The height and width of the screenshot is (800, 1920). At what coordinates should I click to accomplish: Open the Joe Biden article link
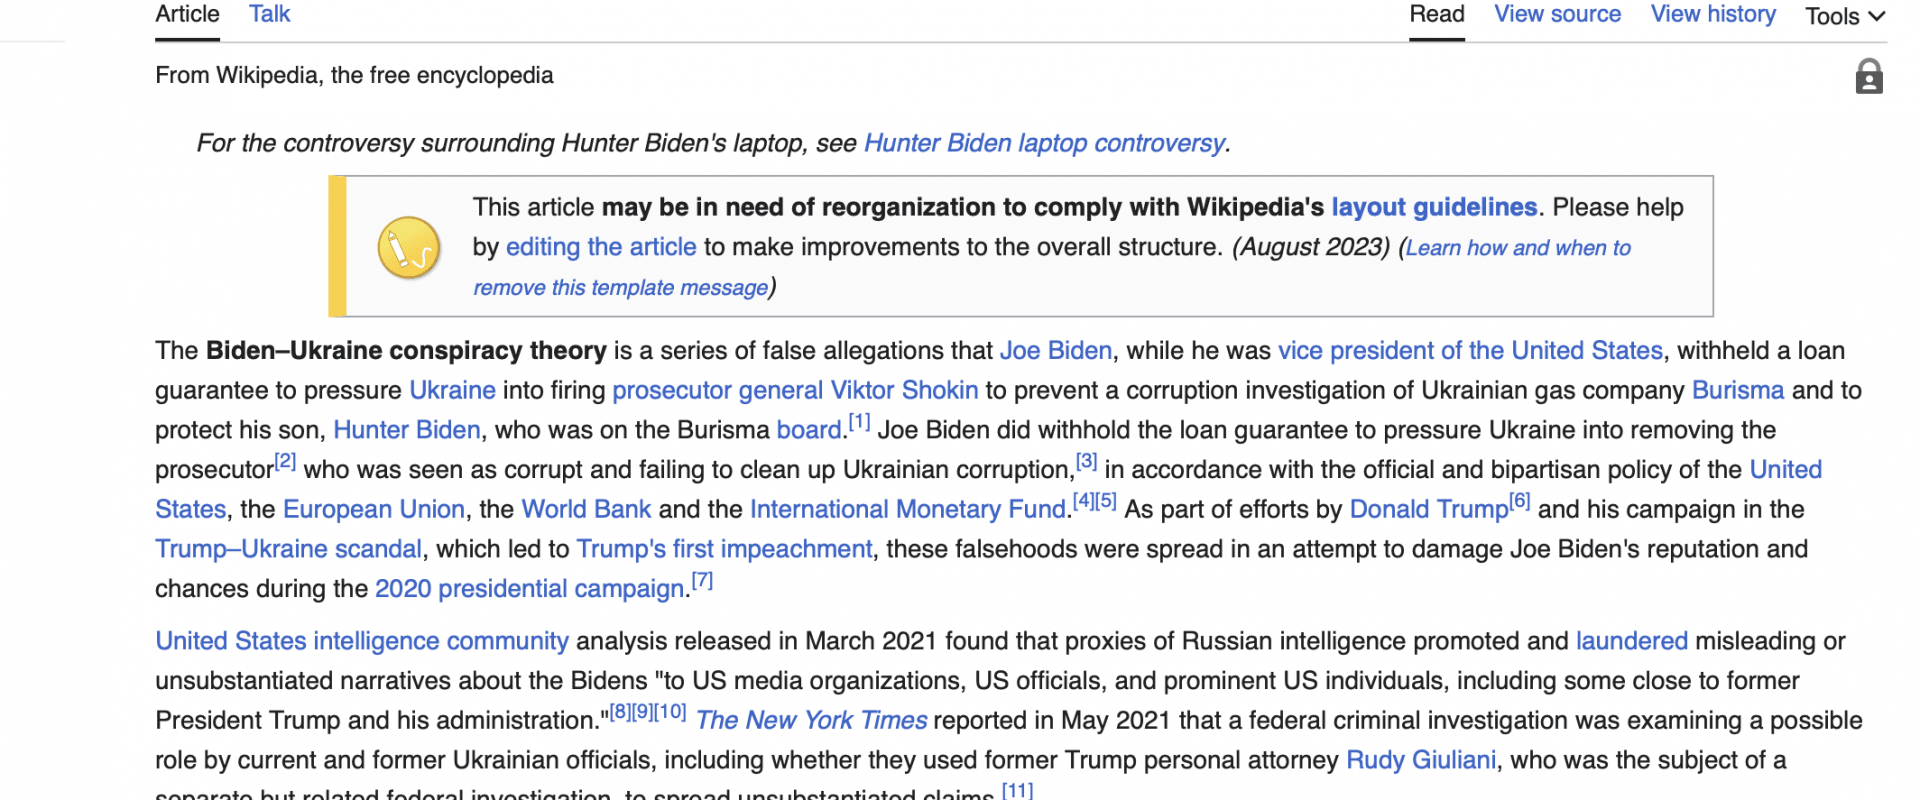coord(1055,351)
